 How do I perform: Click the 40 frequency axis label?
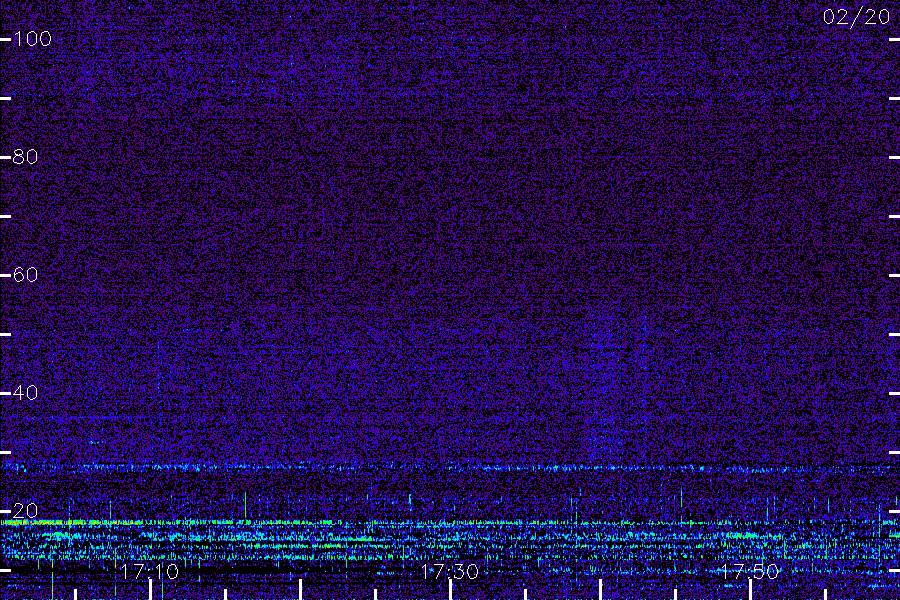point(25,393)
